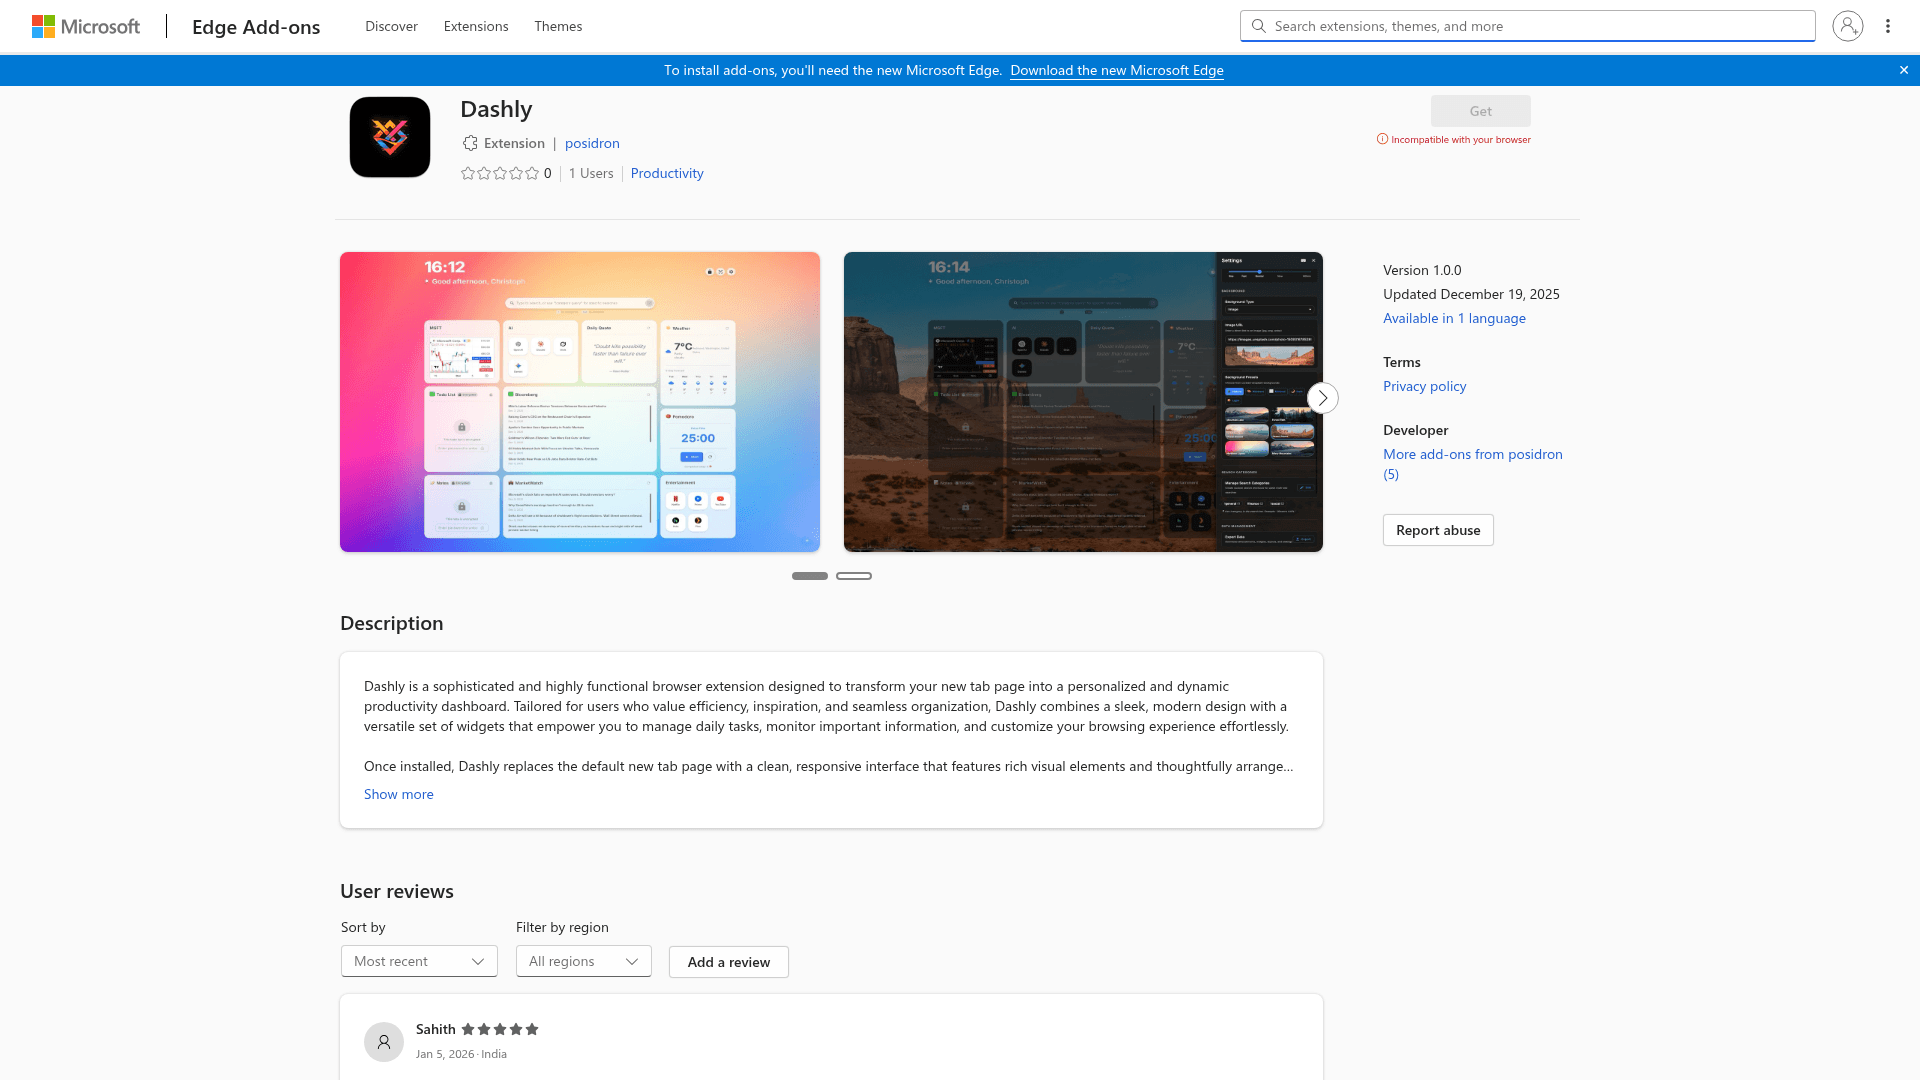Open the Most recent sort dropdown
1920x1080 pixels.
(x=418, y=961)
